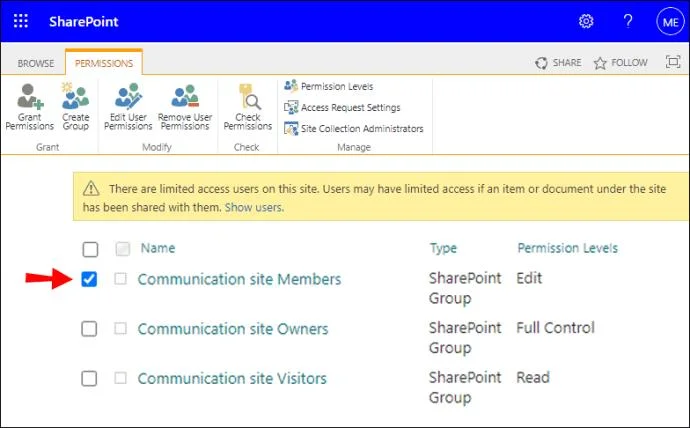Click the small gray box beside Communication site Members
690x428 pixels.
(x=121, y=278)
